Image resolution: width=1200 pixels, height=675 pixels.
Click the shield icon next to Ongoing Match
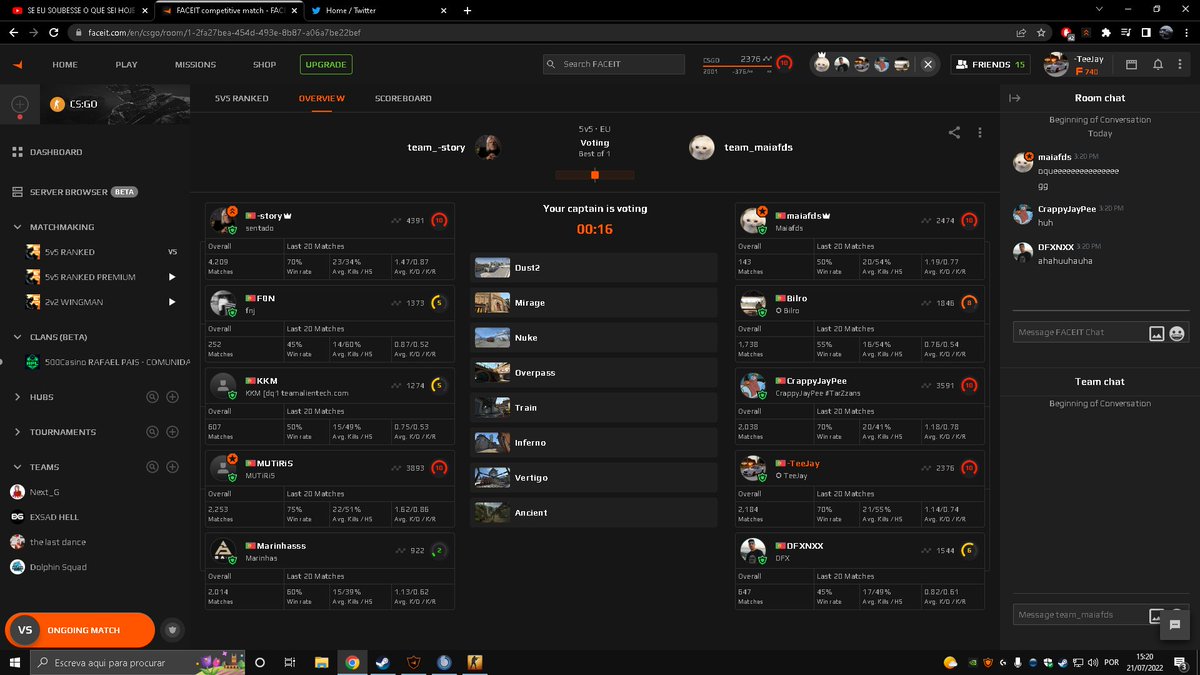172,630
